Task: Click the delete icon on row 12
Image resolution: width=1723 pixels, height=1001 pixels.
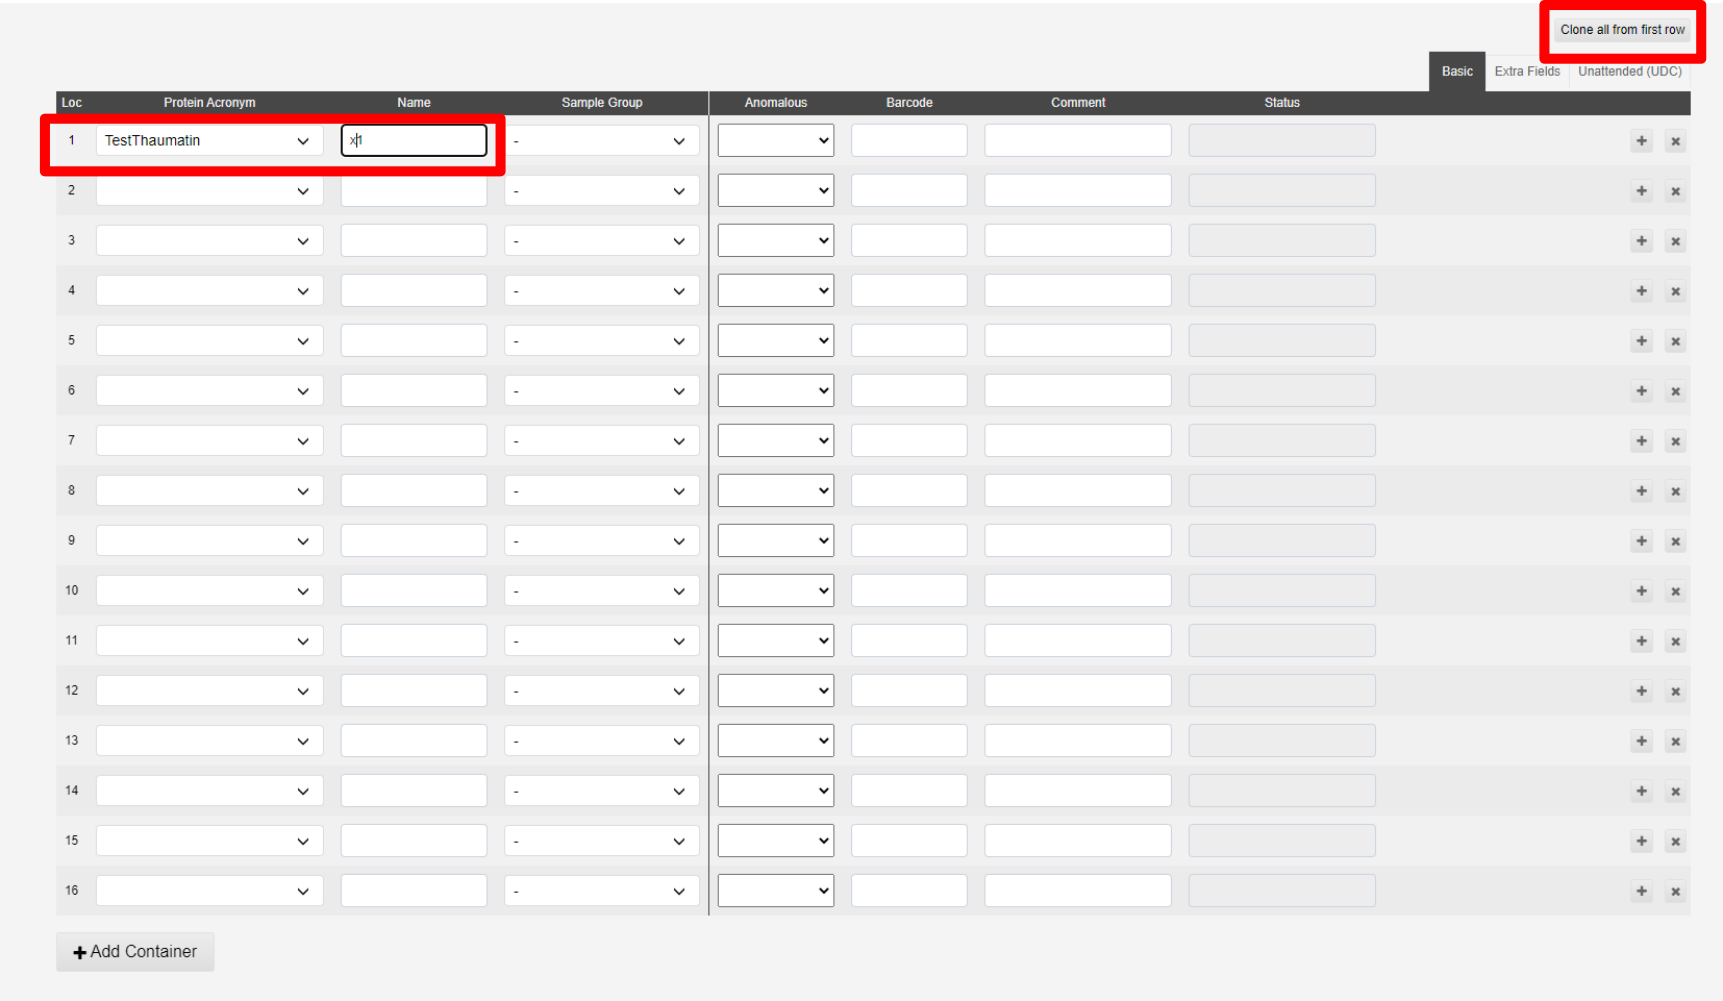Action: [1676, 690]
